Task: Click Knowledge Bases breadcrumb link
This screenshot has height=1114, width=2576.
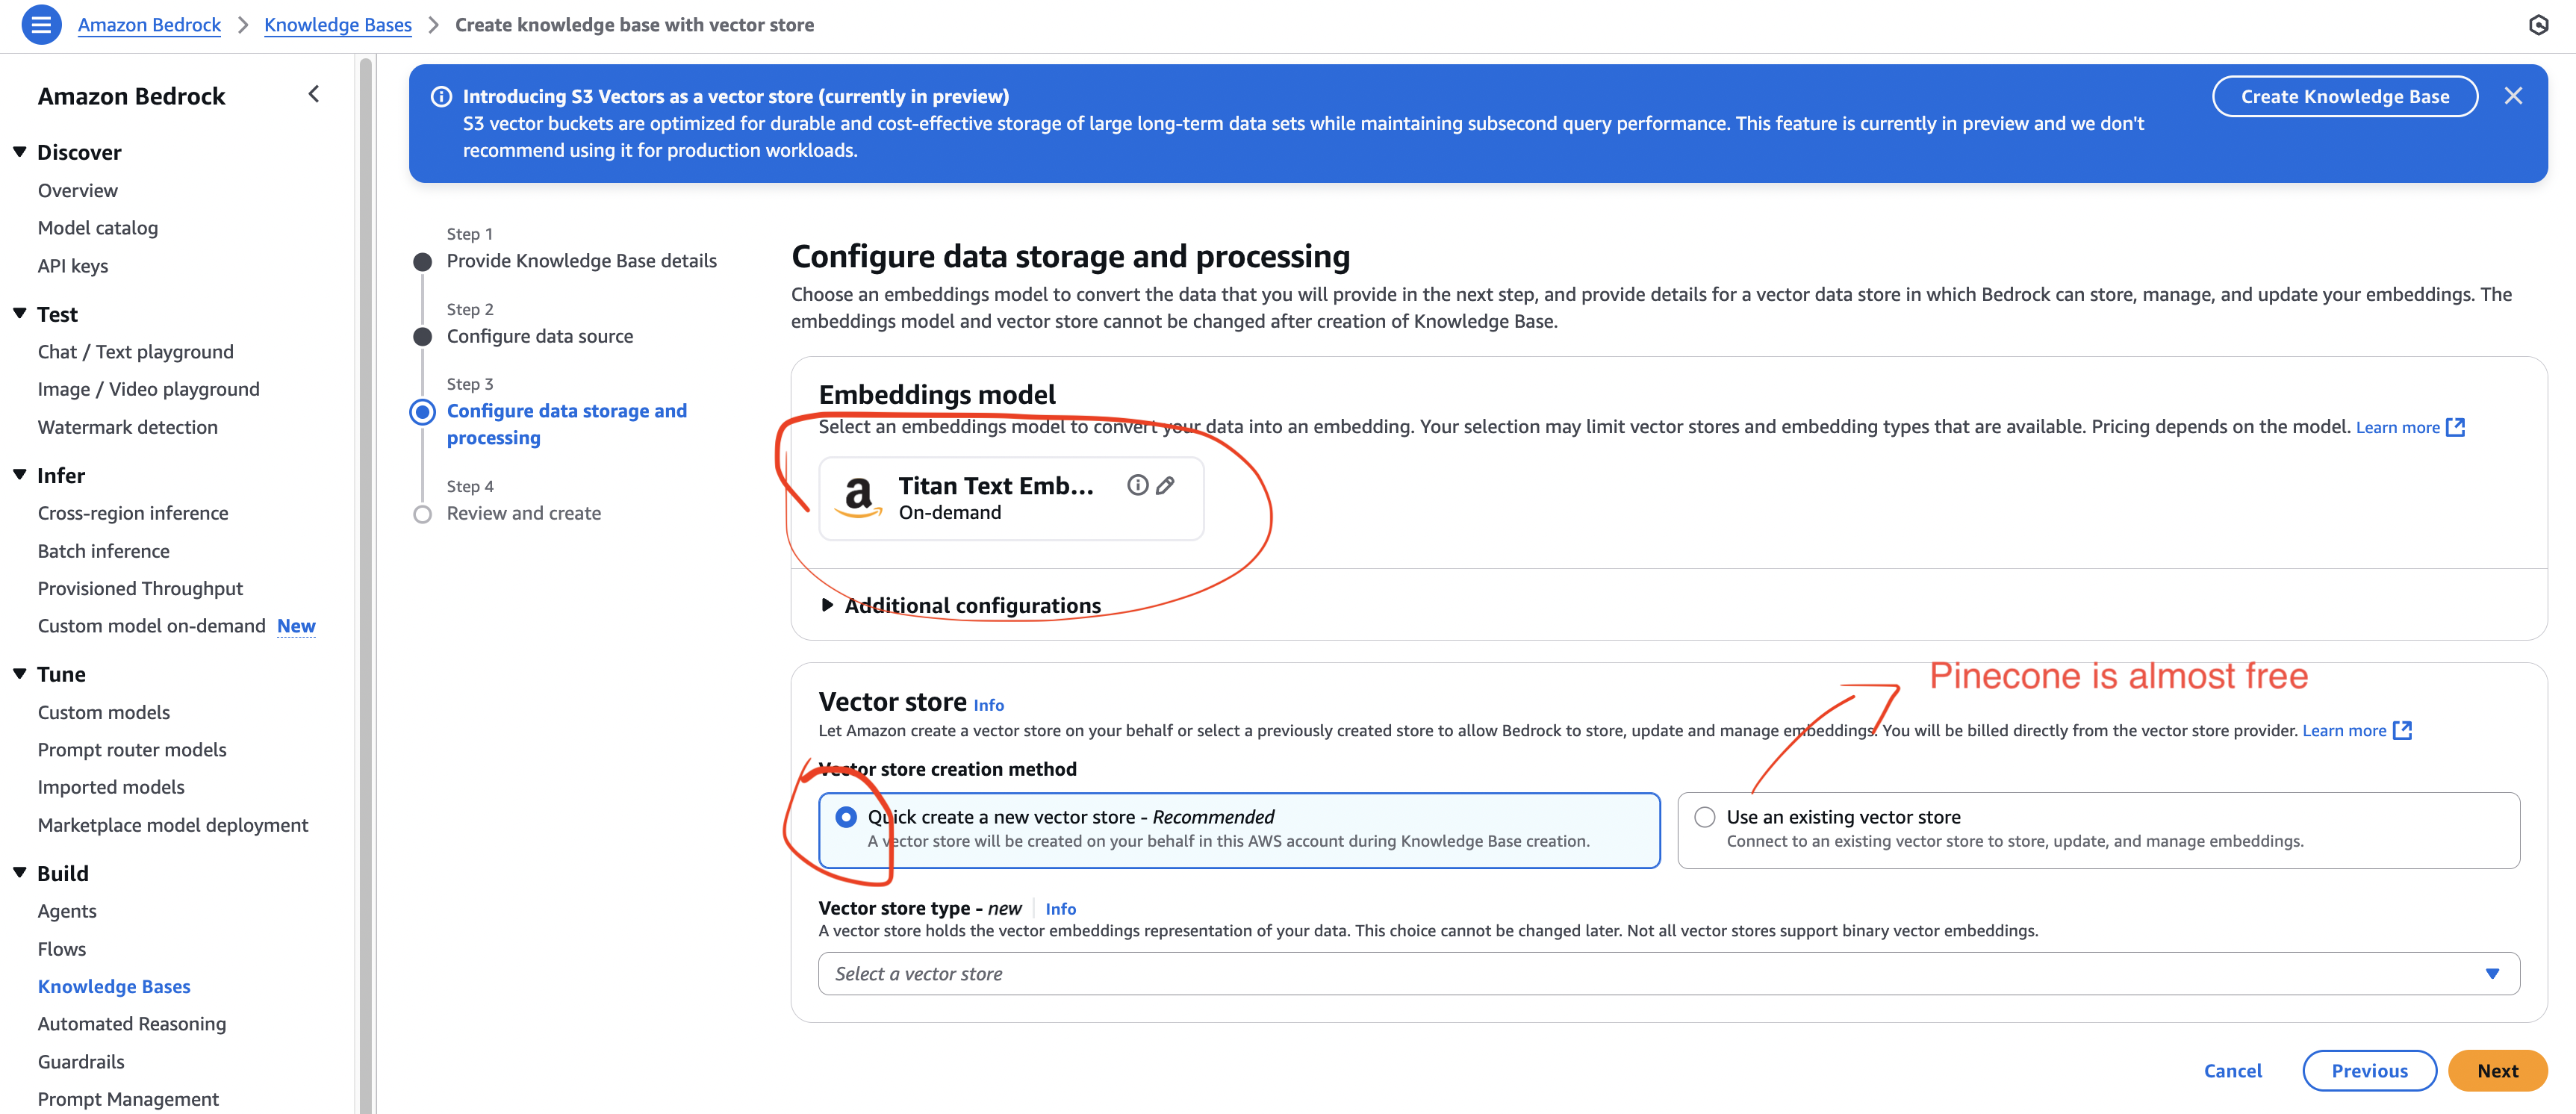Action: pos(337,25)
